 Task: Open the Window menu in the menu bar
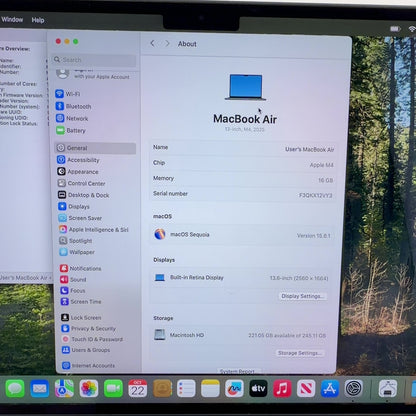coord(12,20)
